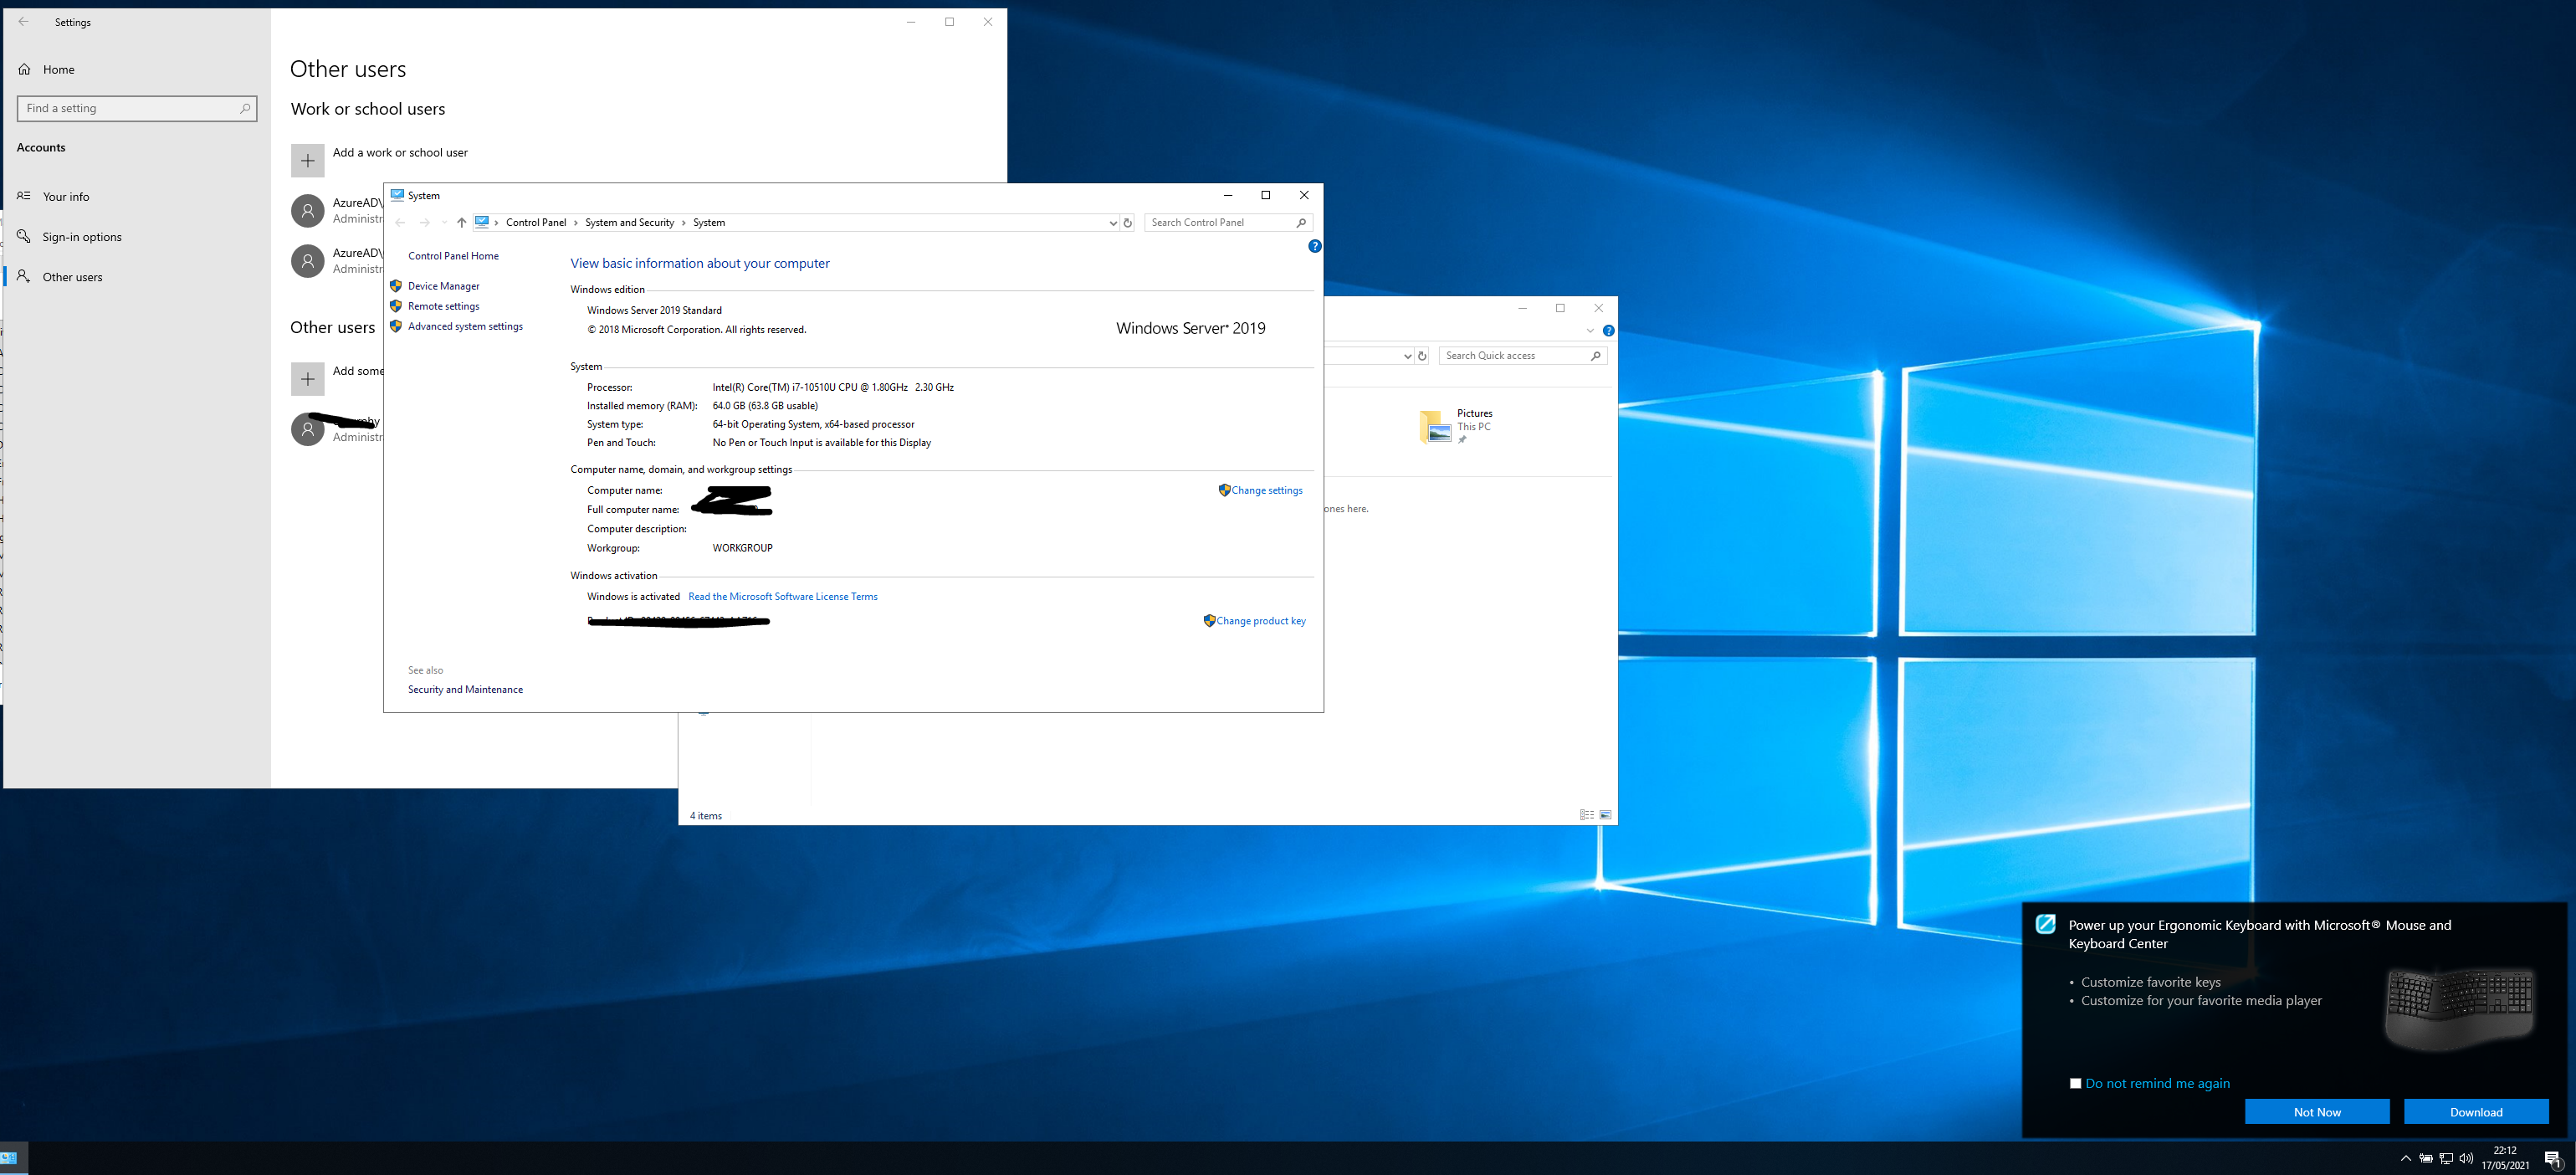Open Advanced system settings link
Screen dimensions: 2576x1175
tap(465, 326)
